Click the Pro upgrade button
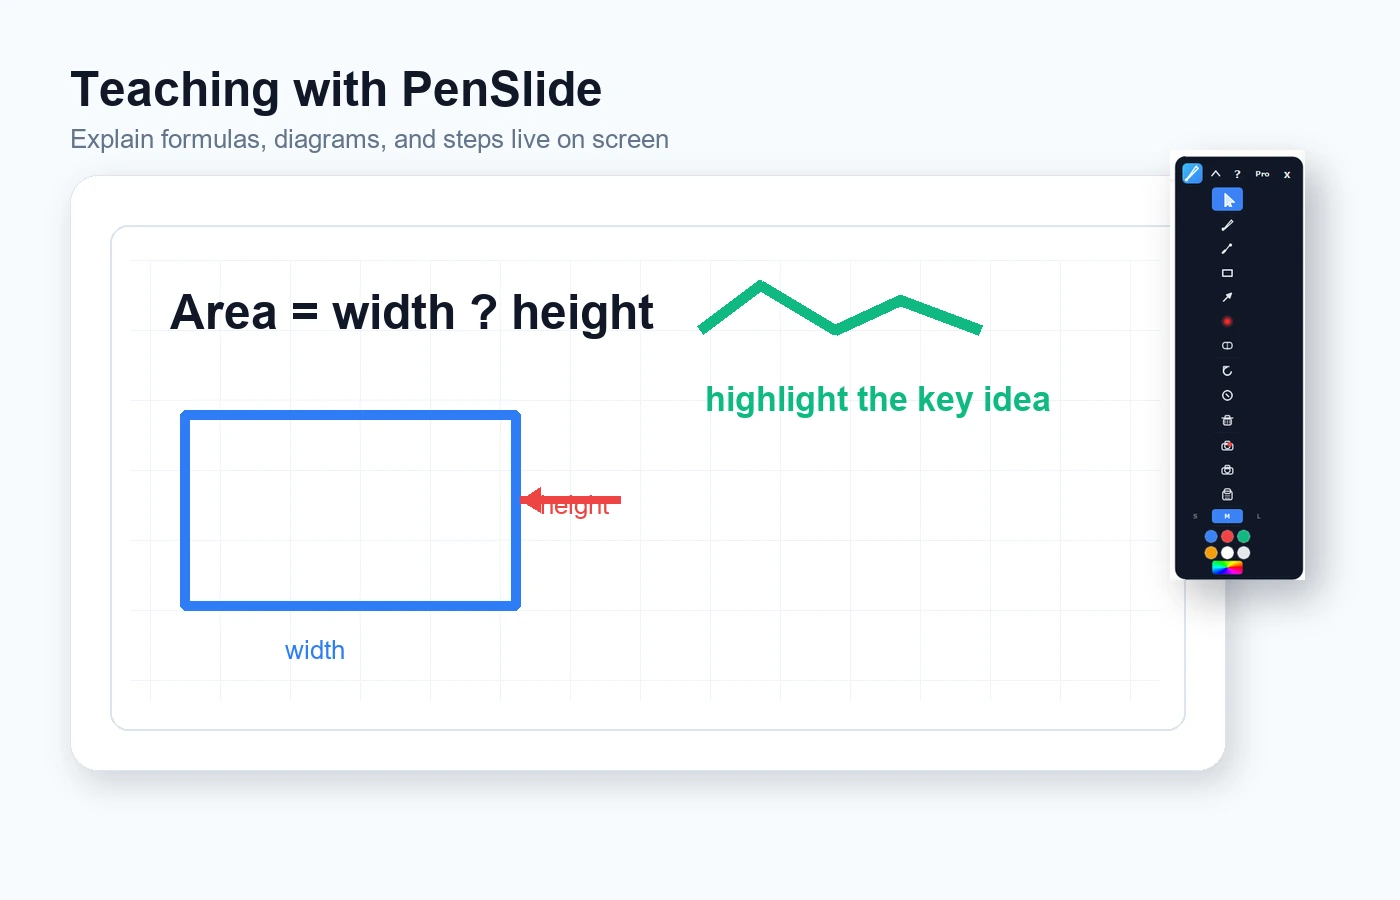Screen dimensions: 1400x900 (x=1262, y=174)
